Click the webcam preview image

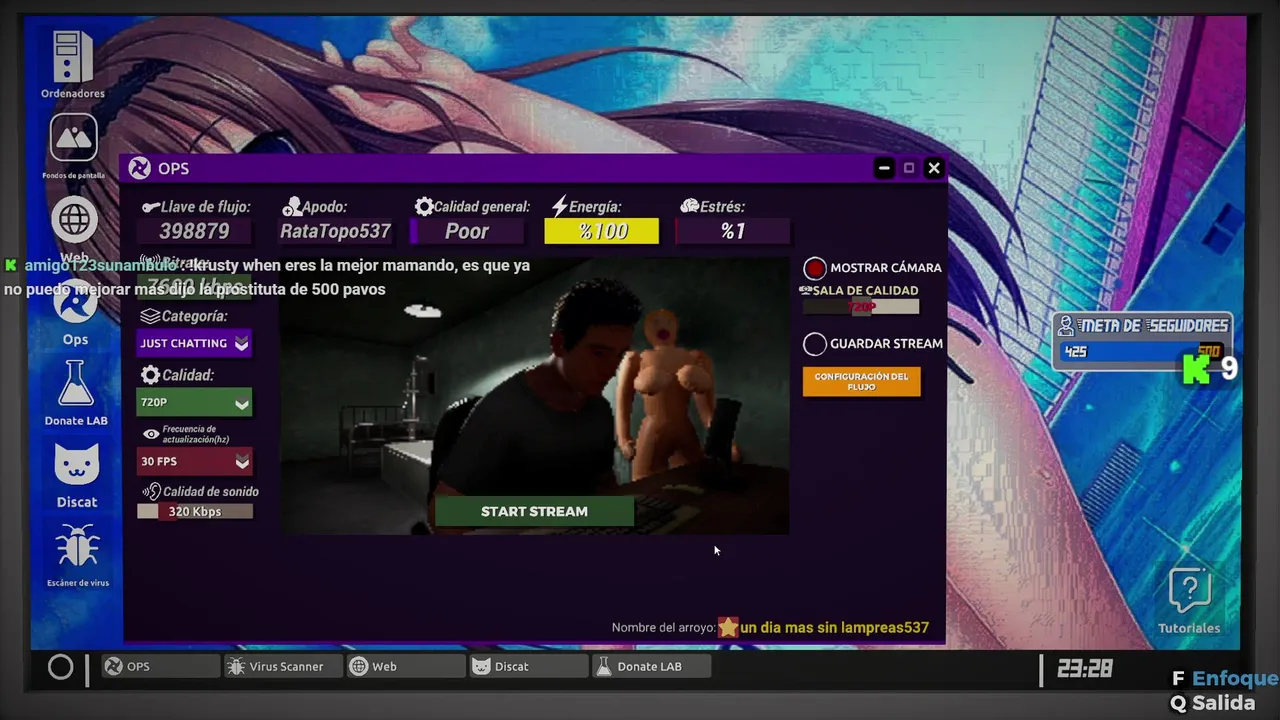coord(534,396)
